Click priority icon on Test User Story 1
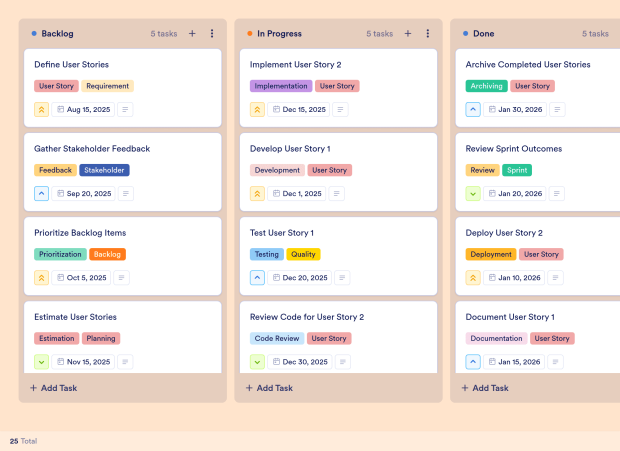 click(257, 278)
